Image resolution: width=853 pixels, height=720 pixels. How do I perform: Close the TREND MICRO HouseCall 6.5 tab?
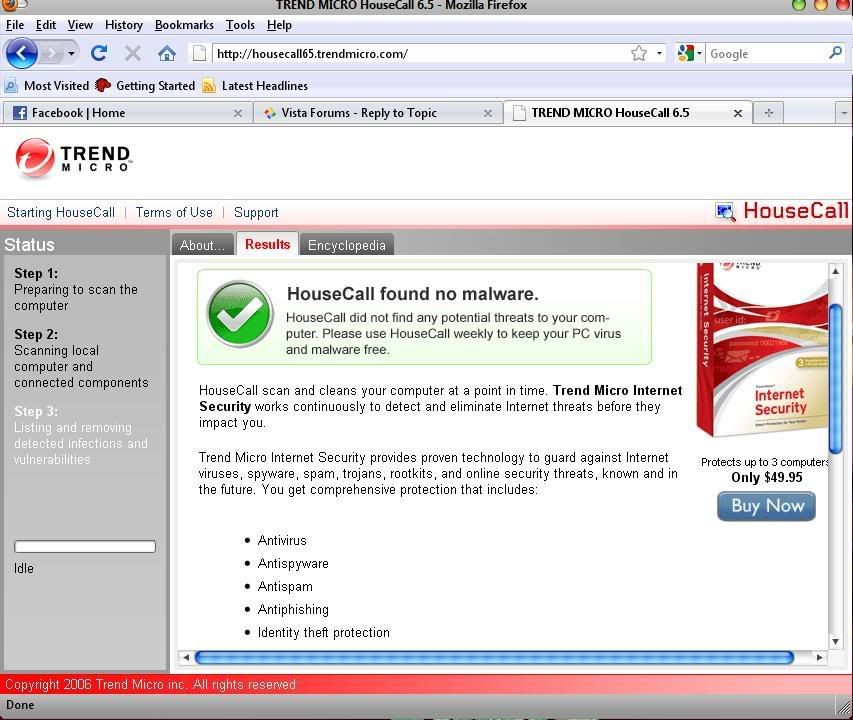pyautogui.click(x=738, y=113)
